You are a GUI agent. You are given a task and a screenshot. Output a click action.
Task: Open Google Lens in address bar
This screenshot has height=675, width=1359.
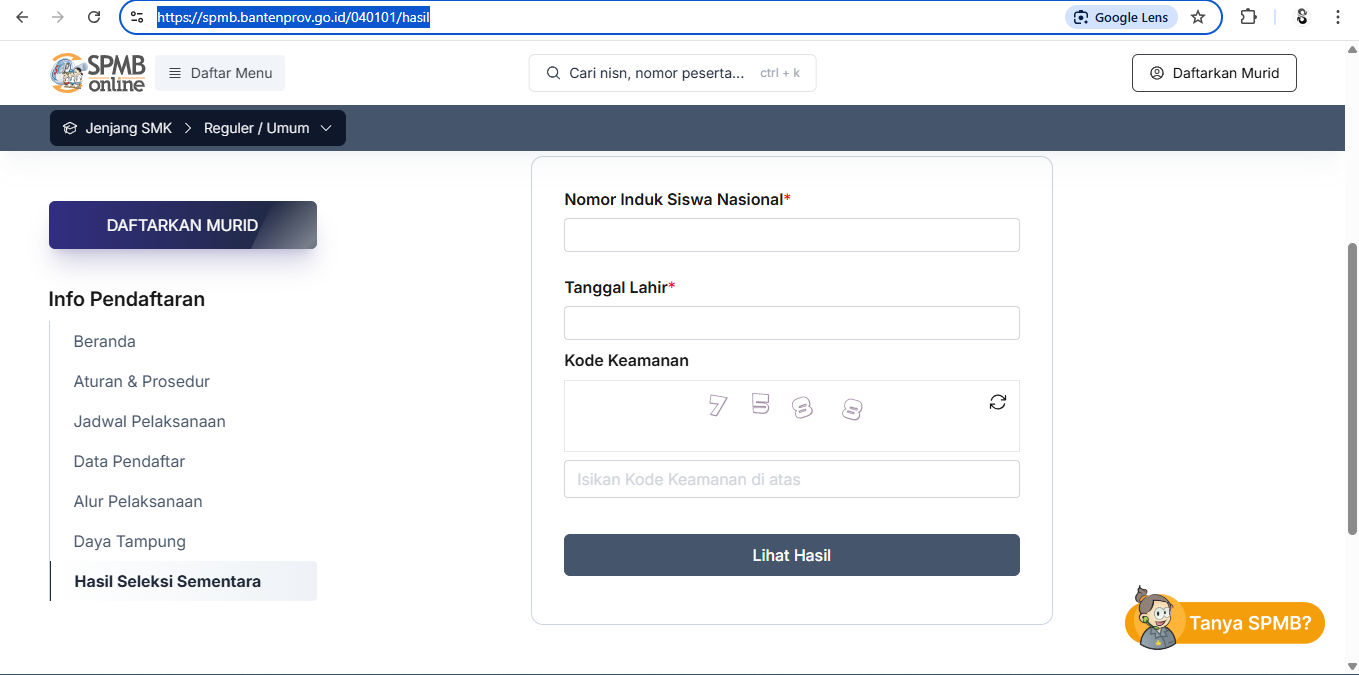click(x=1121, y=17)
